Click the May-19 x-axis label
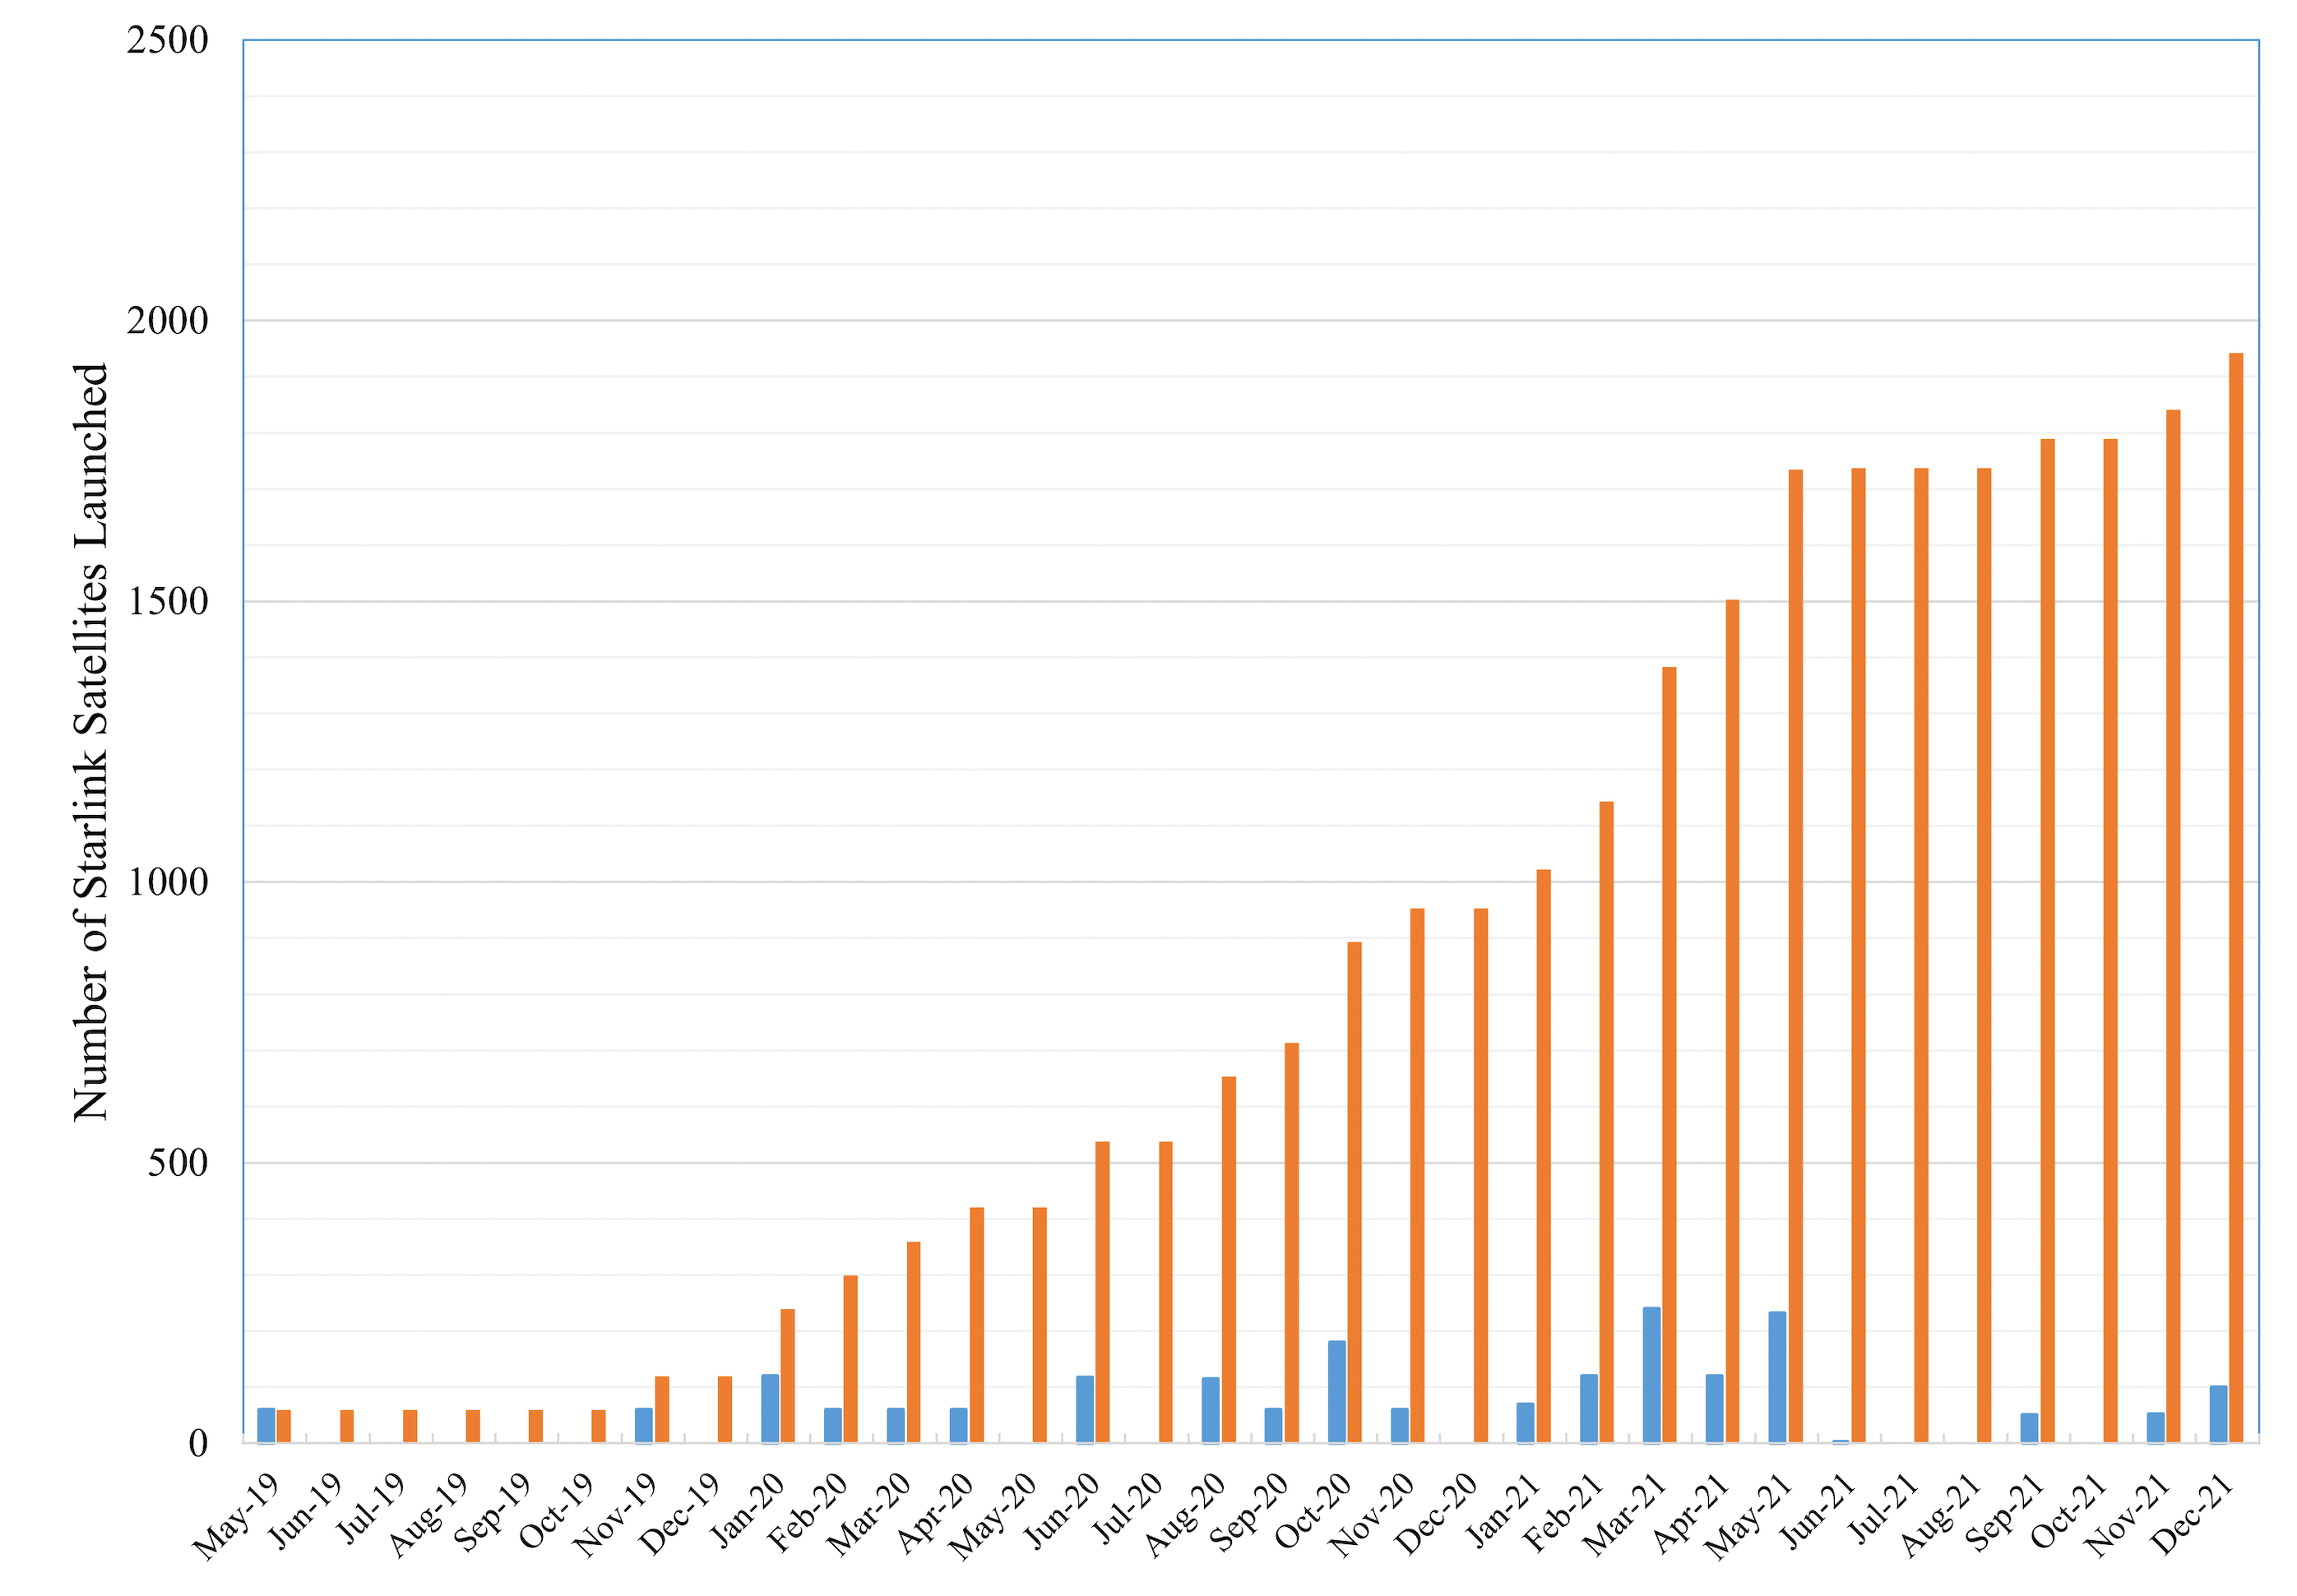This screenshot has width=2297, height=1596. coord(236,1517)
